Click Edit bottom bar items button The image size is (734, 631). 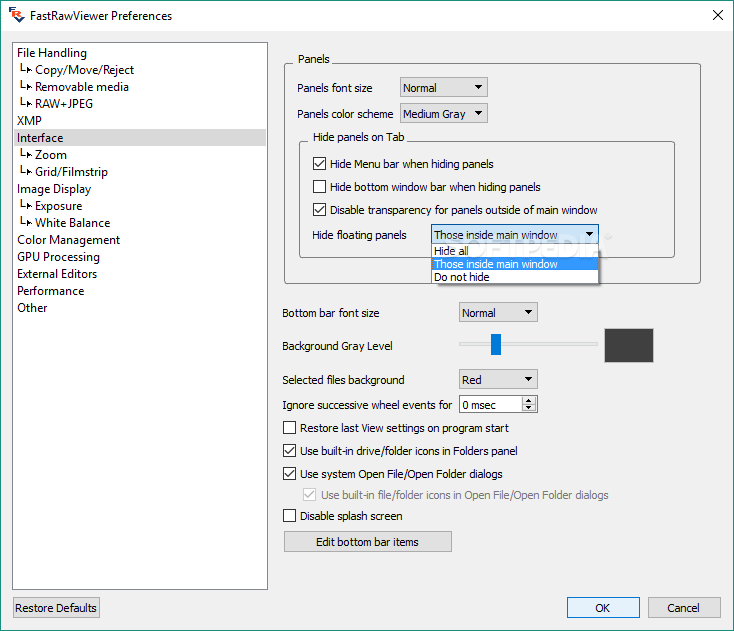pyautogui.click(x=367, y=542)
